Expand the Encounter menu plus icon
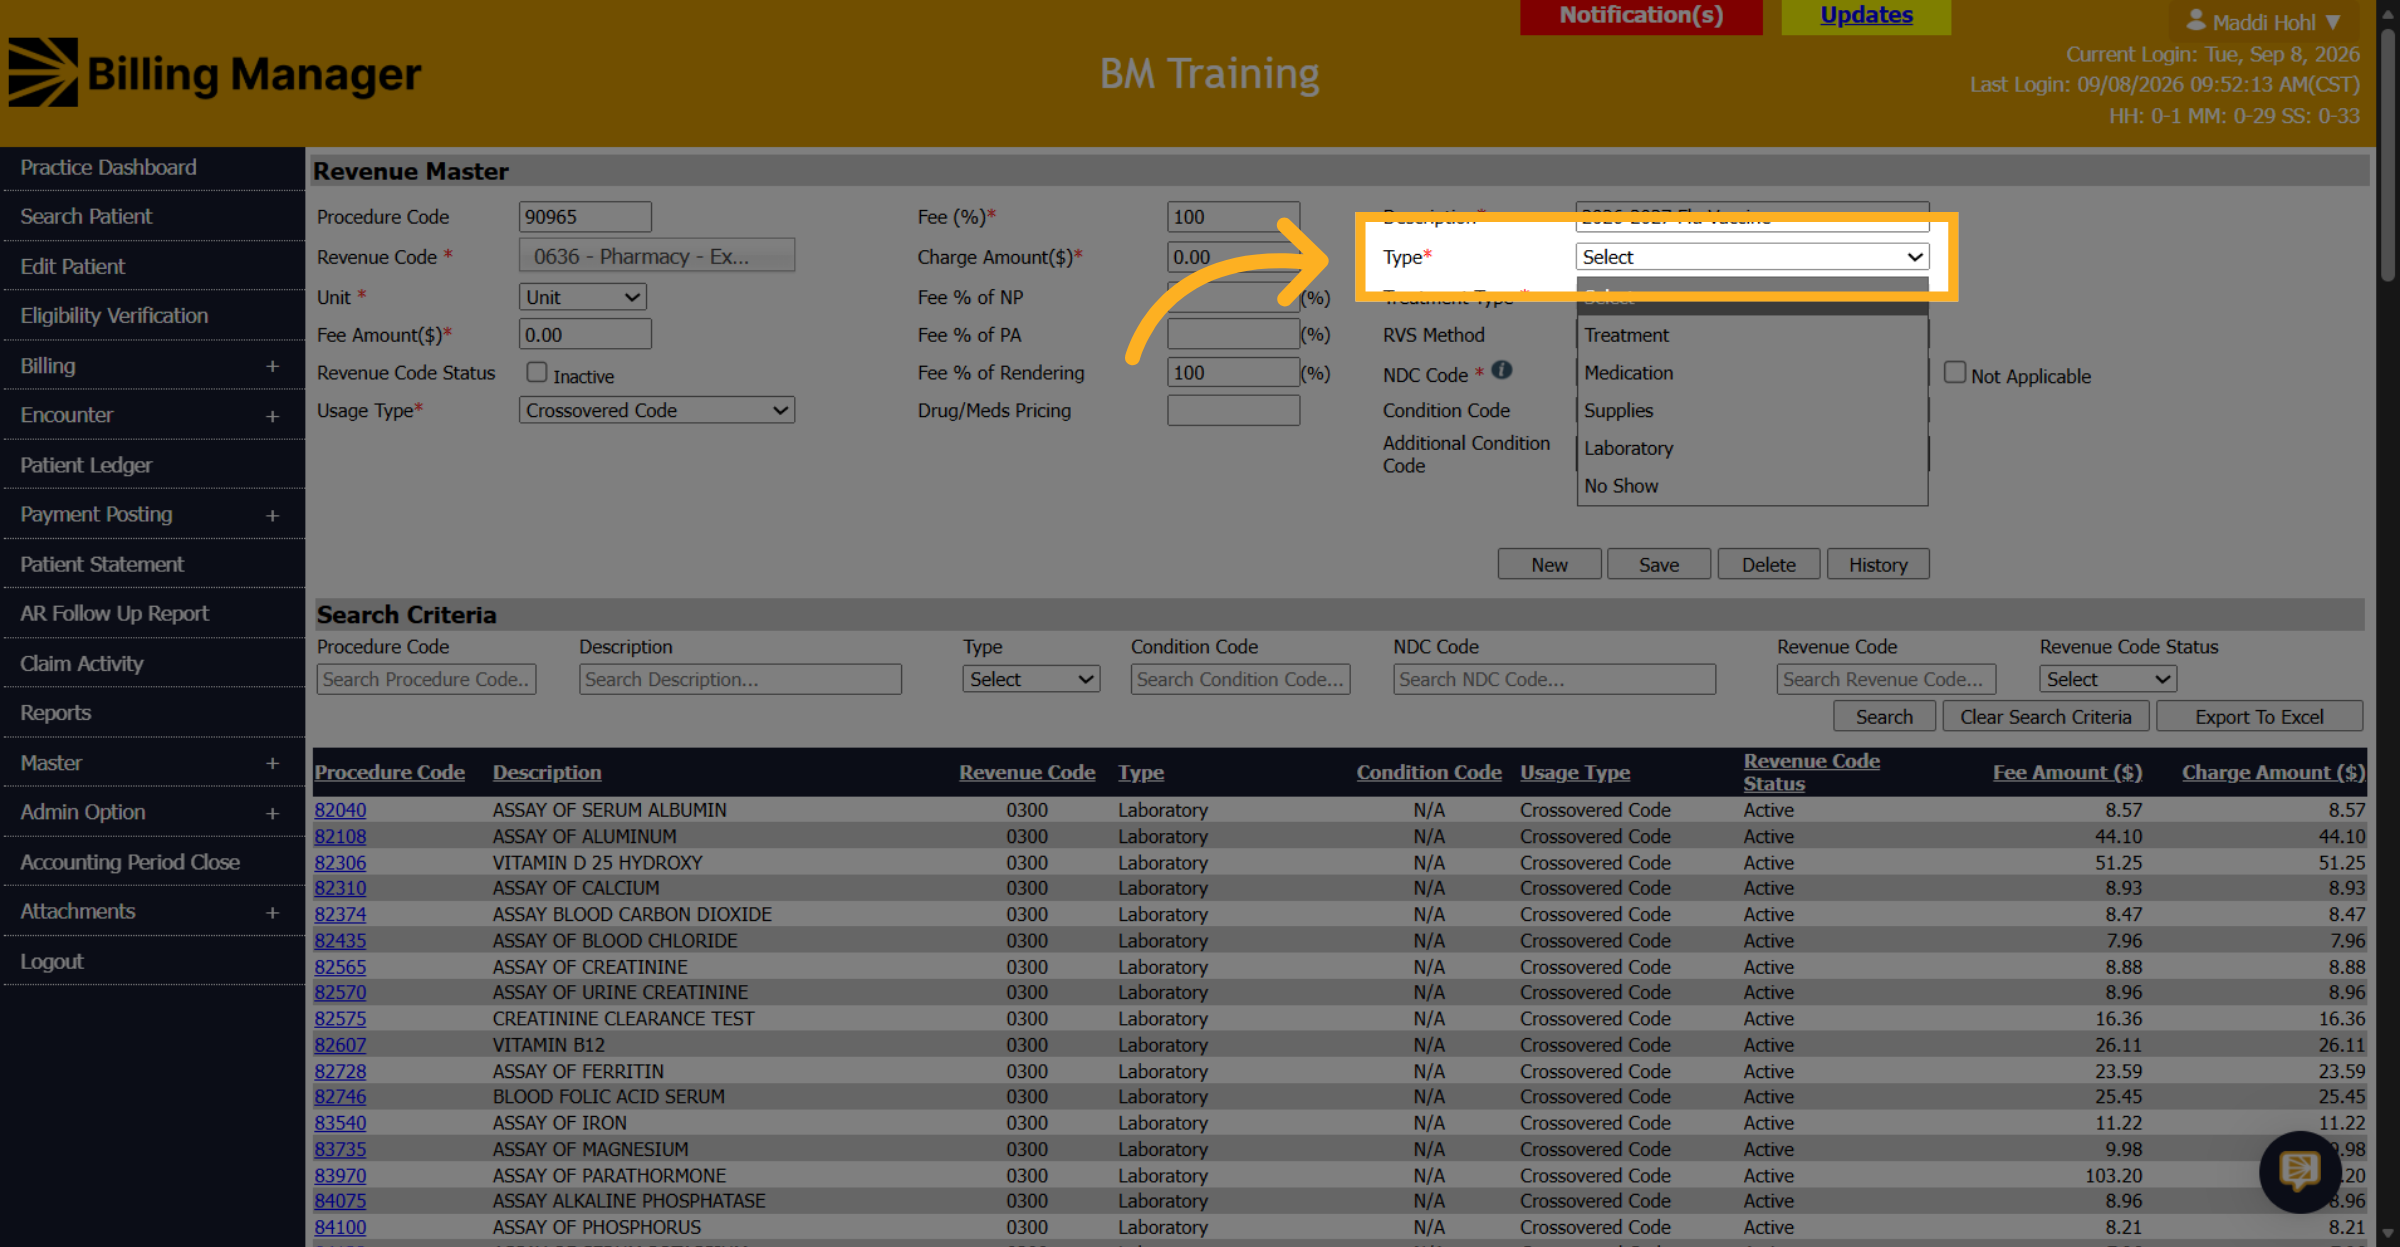Image resolution: width=2400 pixels, height=1247 pixels. pos(272,416)
